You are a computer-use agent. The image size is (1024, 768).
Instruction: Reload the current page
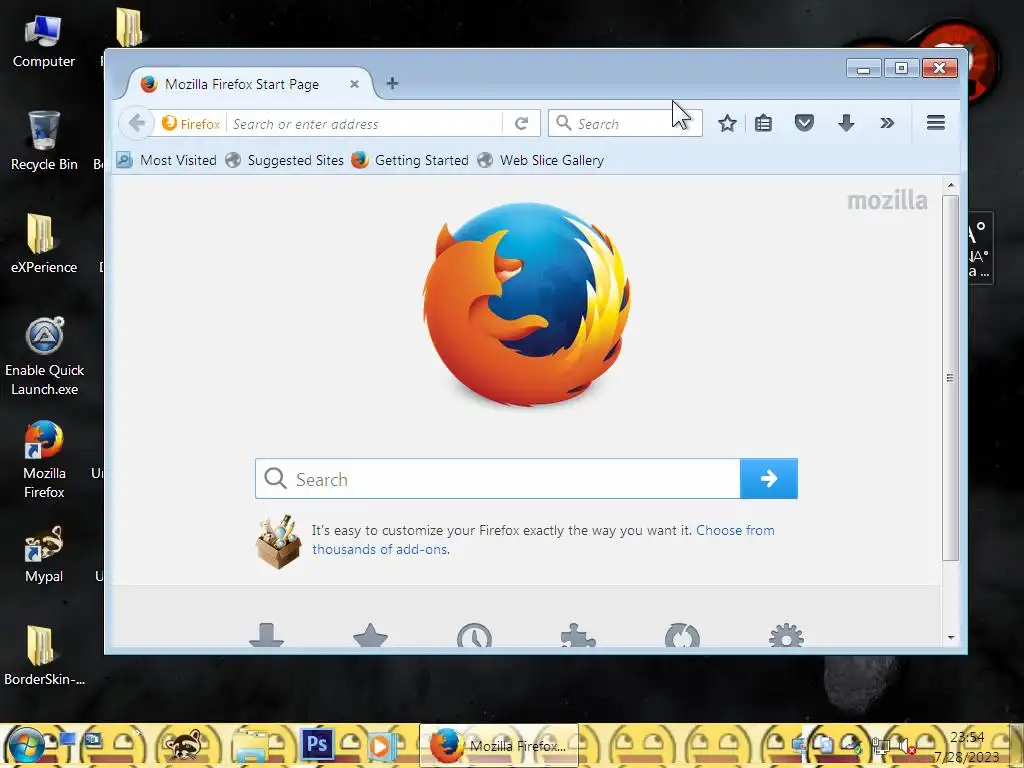[x=521, y=123]
